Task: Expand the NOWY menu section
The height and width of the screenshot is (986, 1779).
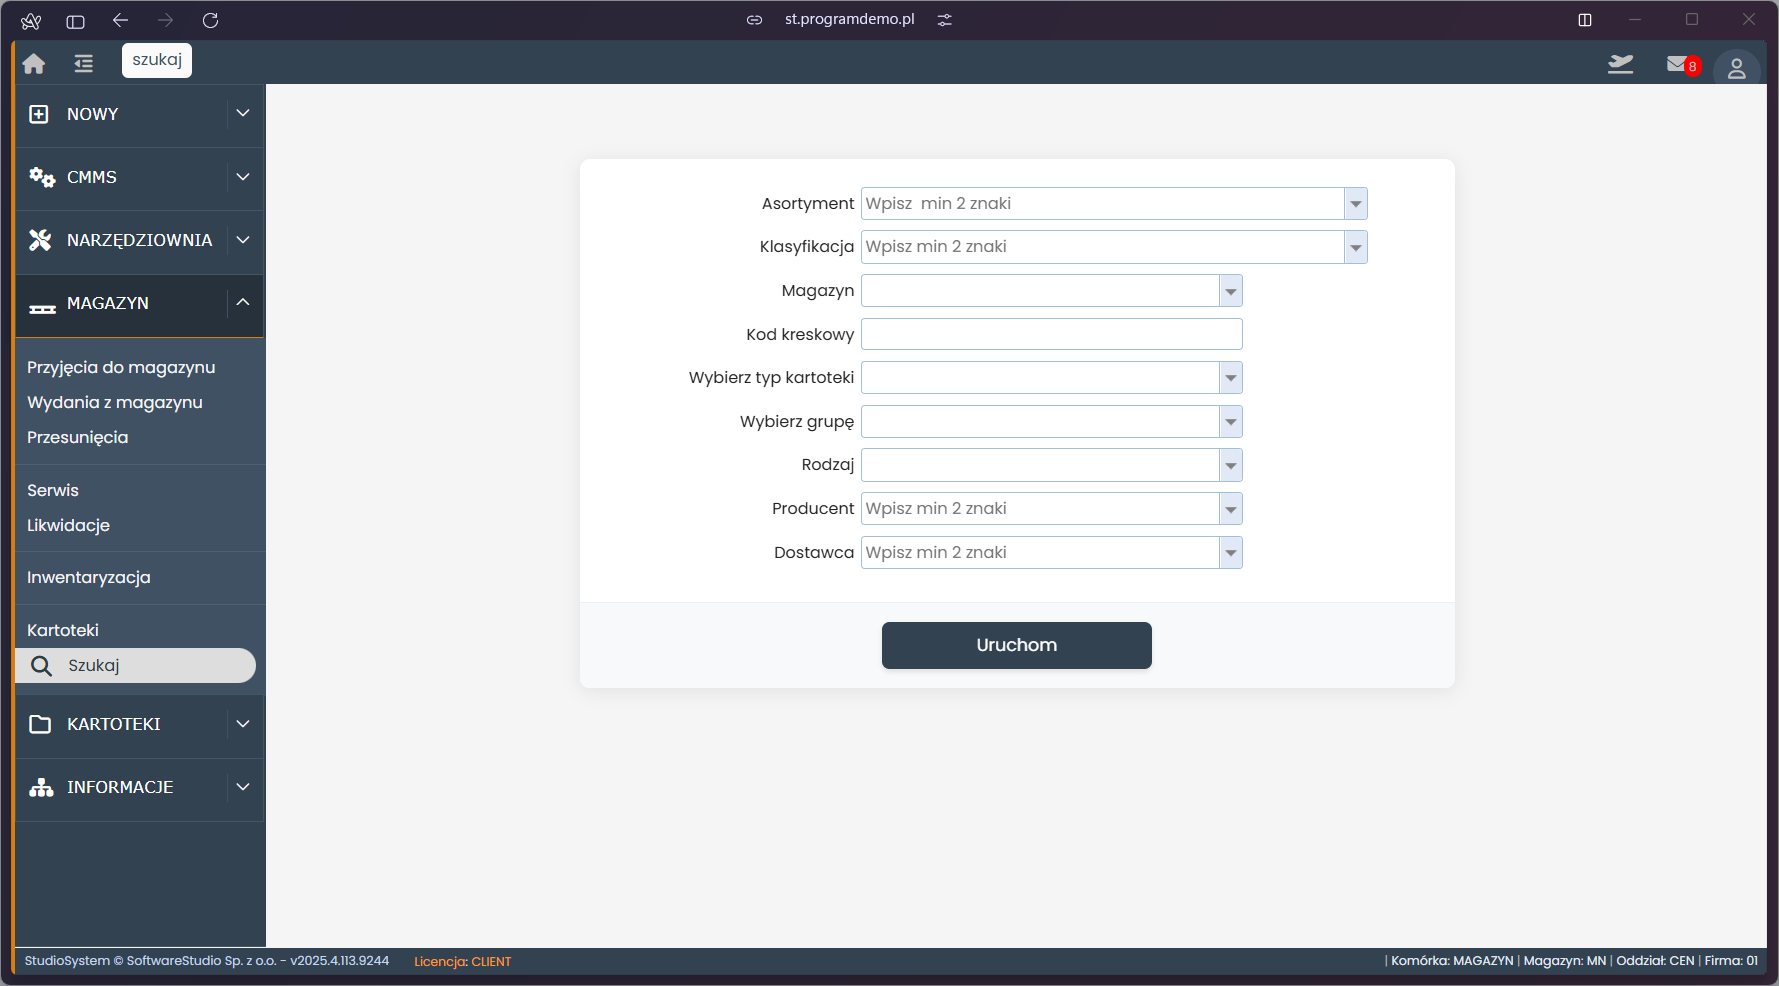Action: point(242,114)
